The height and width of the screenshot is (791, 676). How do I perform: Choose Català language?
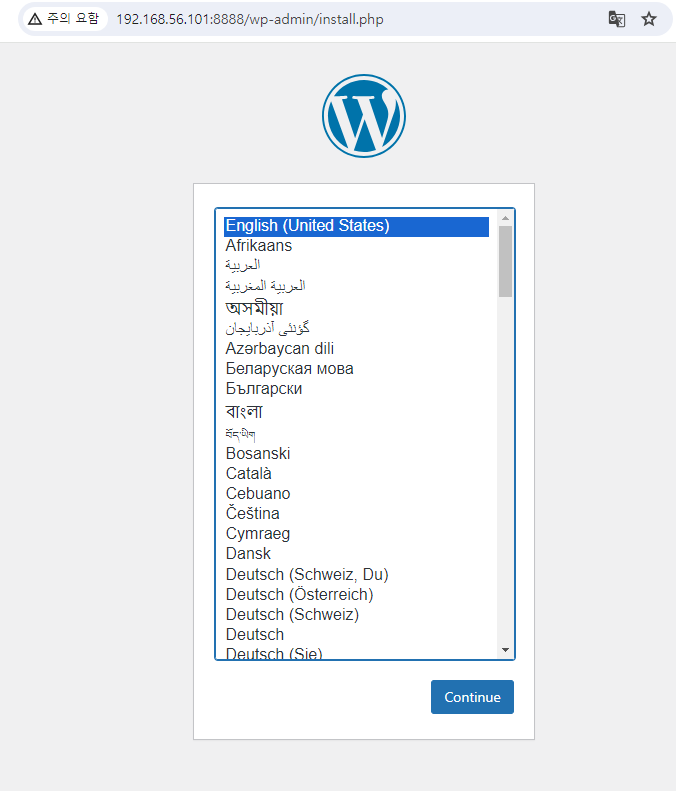point(356,474)
